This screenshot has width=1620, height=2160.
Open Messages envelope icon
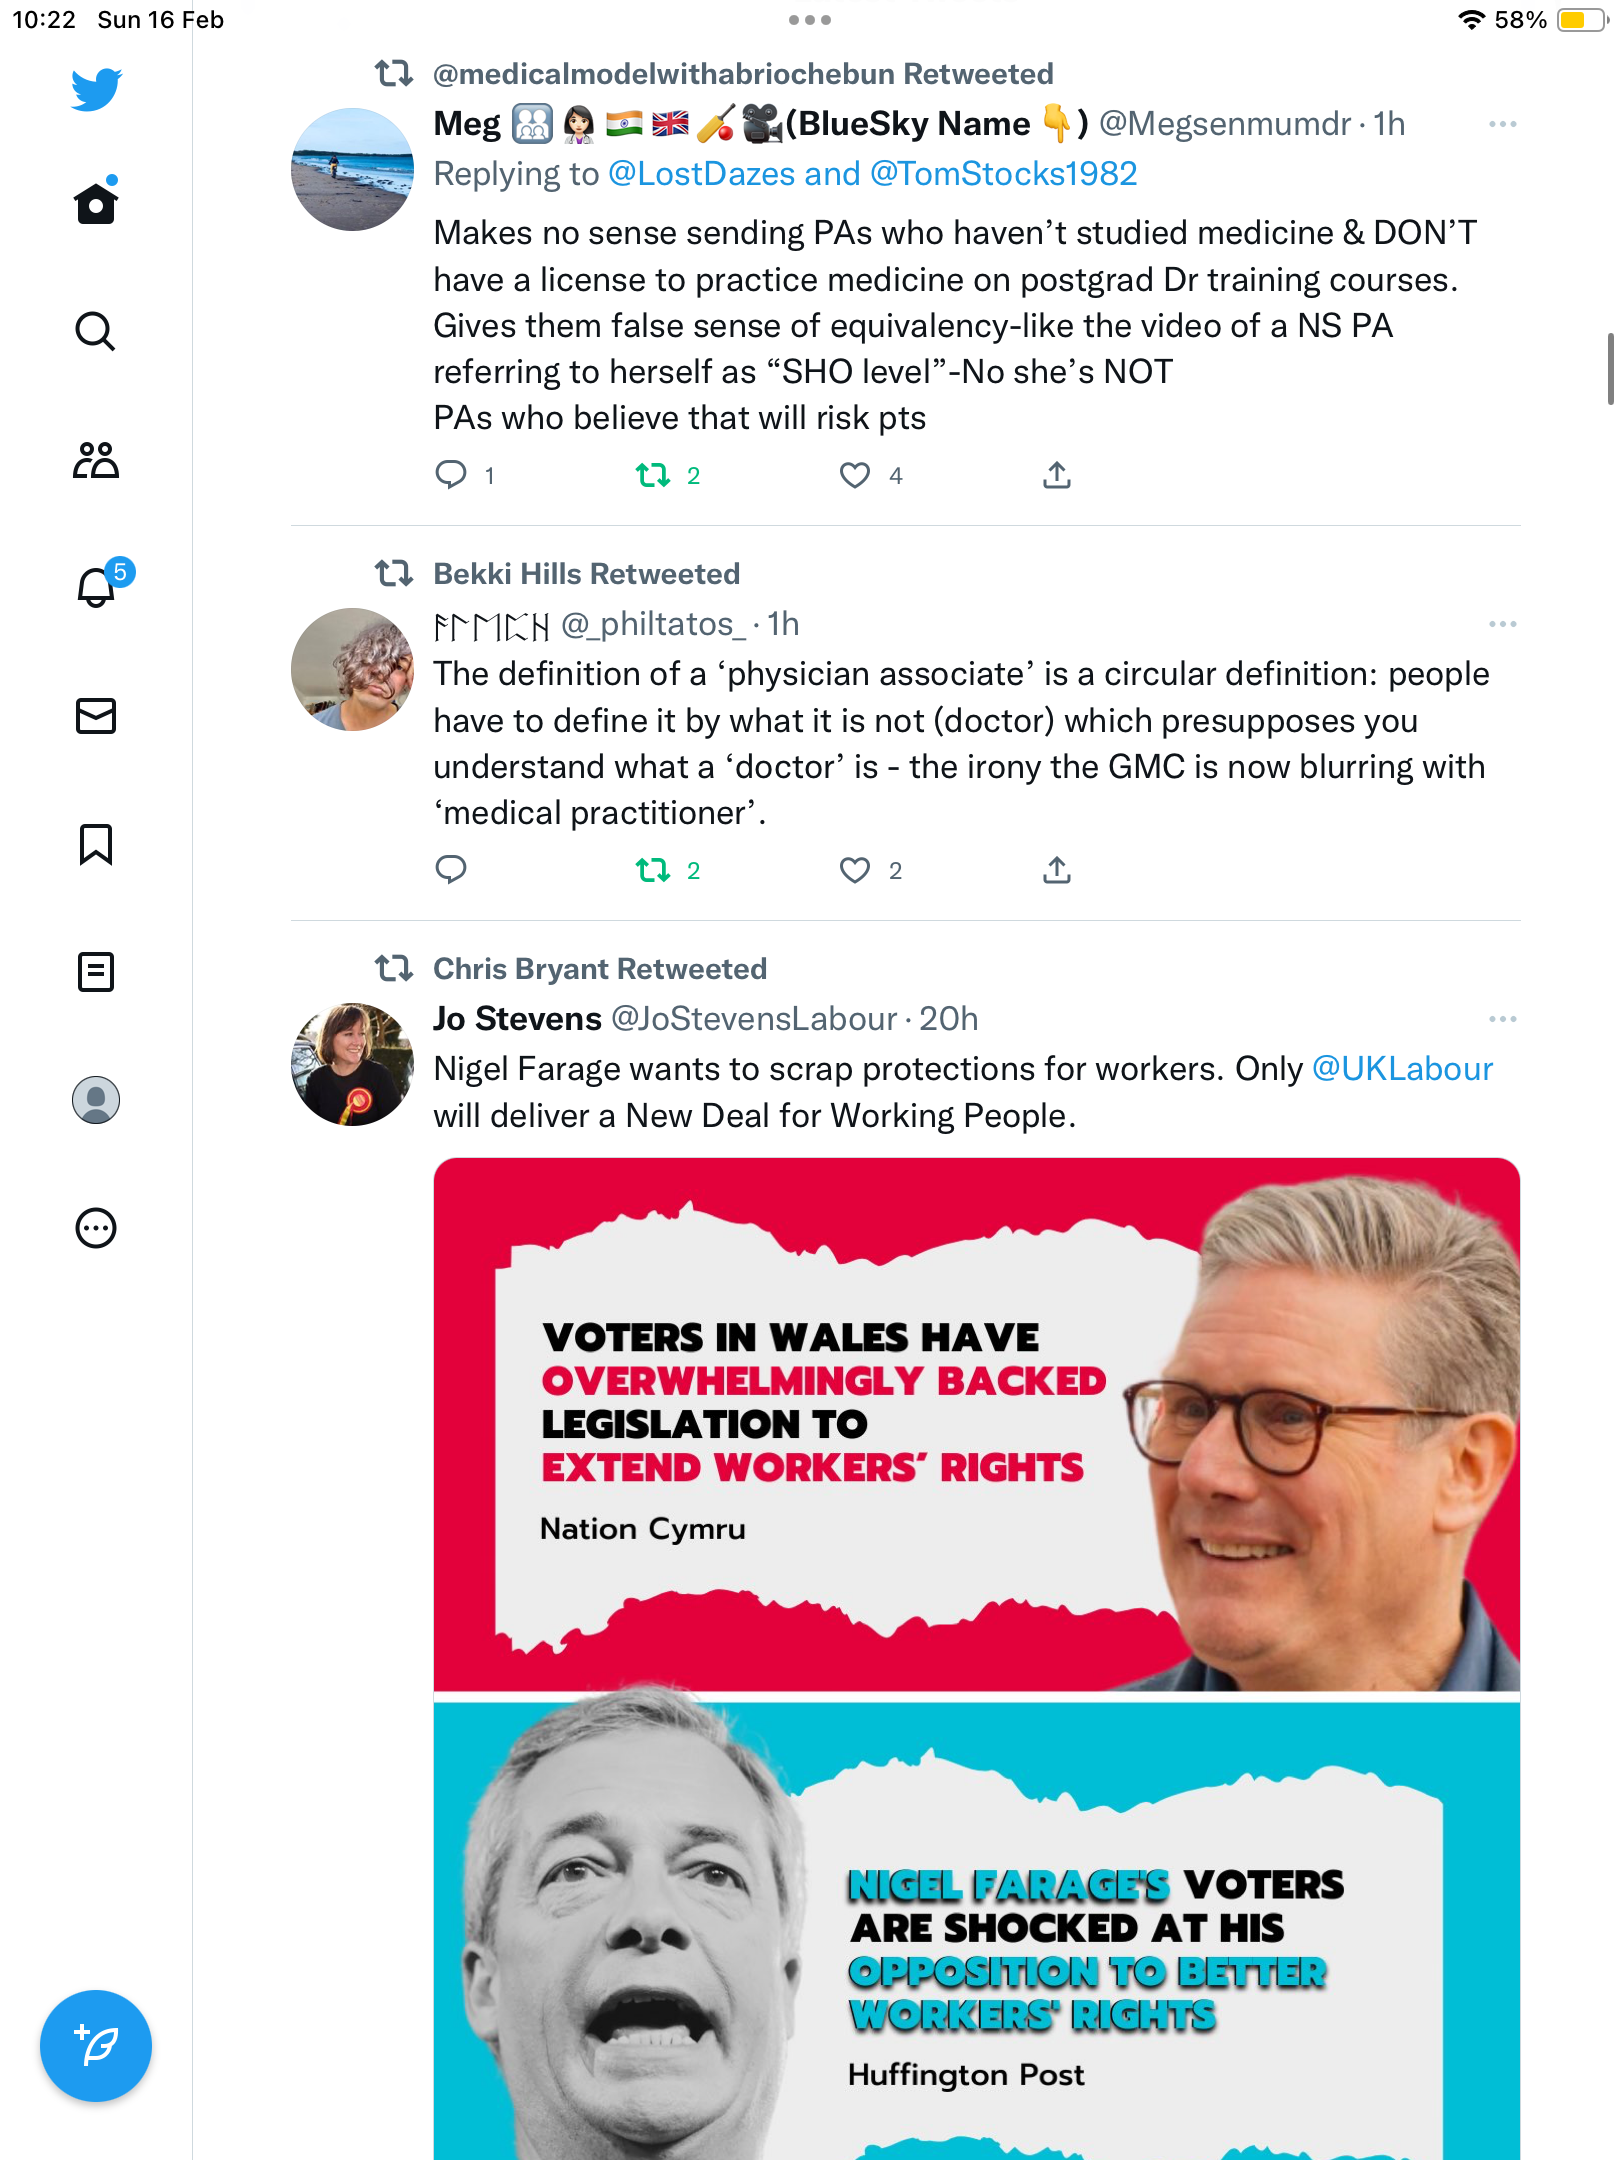[96, 716]
